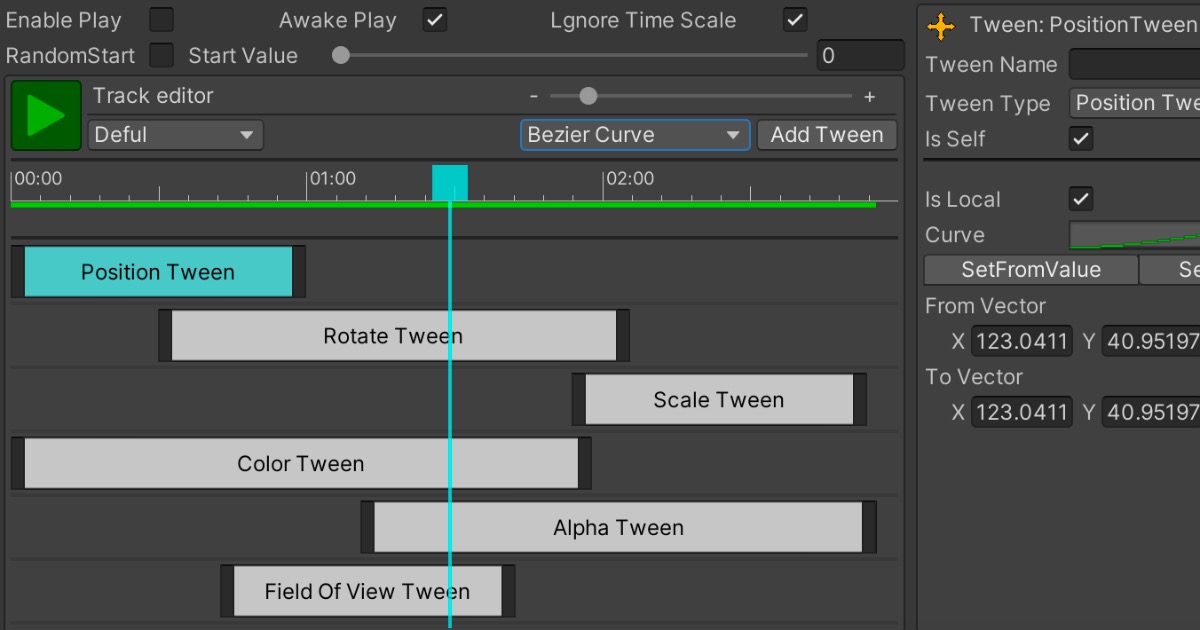The width and height of the screenshot is (1200, 630).
Task: Click the Start Value slider handle
Action: pos(340,56)
